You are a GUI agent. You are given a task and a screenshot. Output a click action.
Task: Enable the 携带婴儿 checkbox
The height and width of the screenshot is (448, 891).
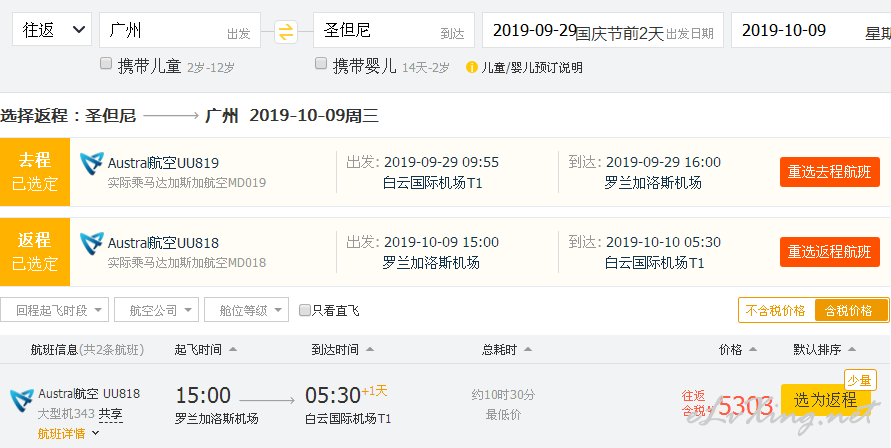coord(320,64)
